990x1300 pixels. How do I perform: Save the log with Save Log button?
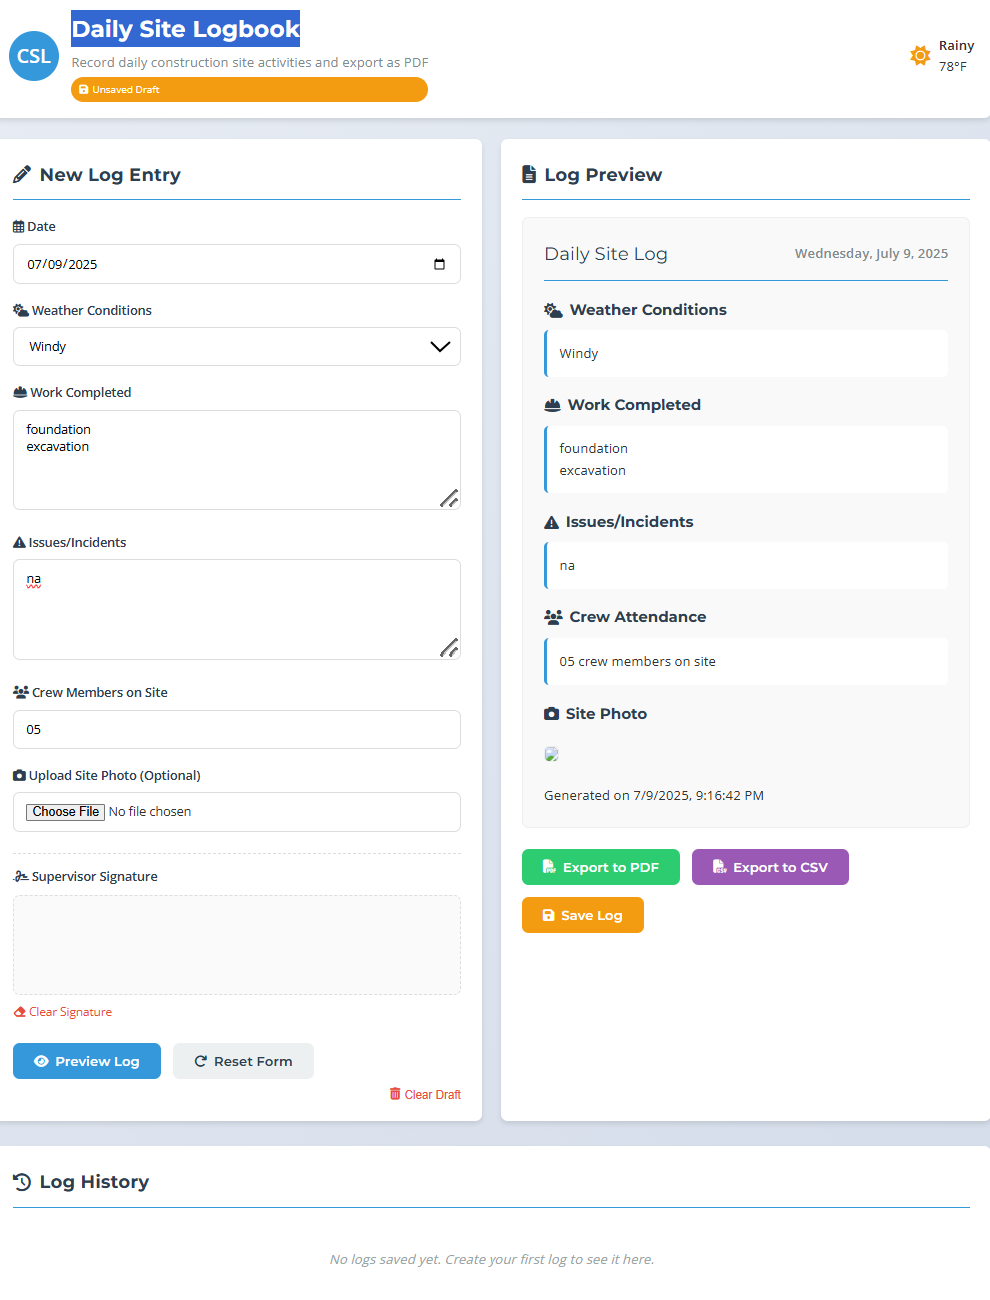click(582, 915)
